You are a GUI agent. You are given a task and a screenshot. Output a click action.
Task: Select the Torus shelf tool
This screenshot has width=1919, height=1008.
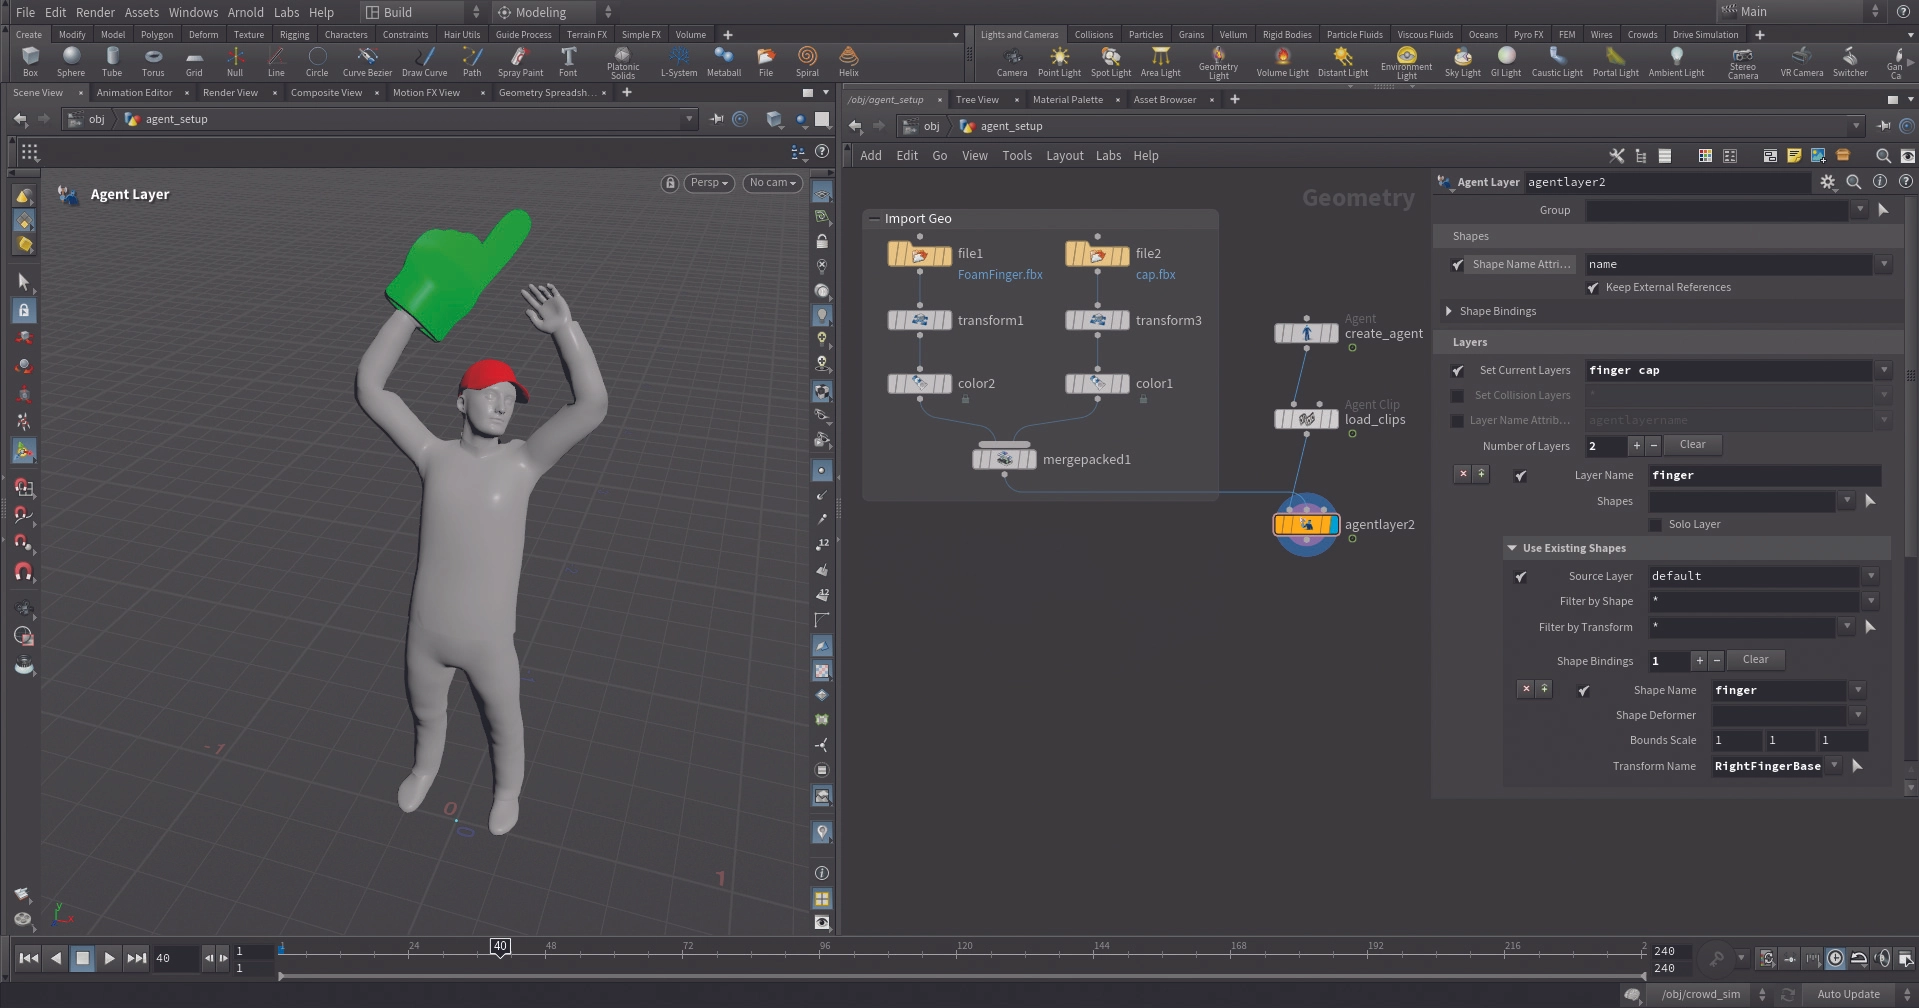153,62
